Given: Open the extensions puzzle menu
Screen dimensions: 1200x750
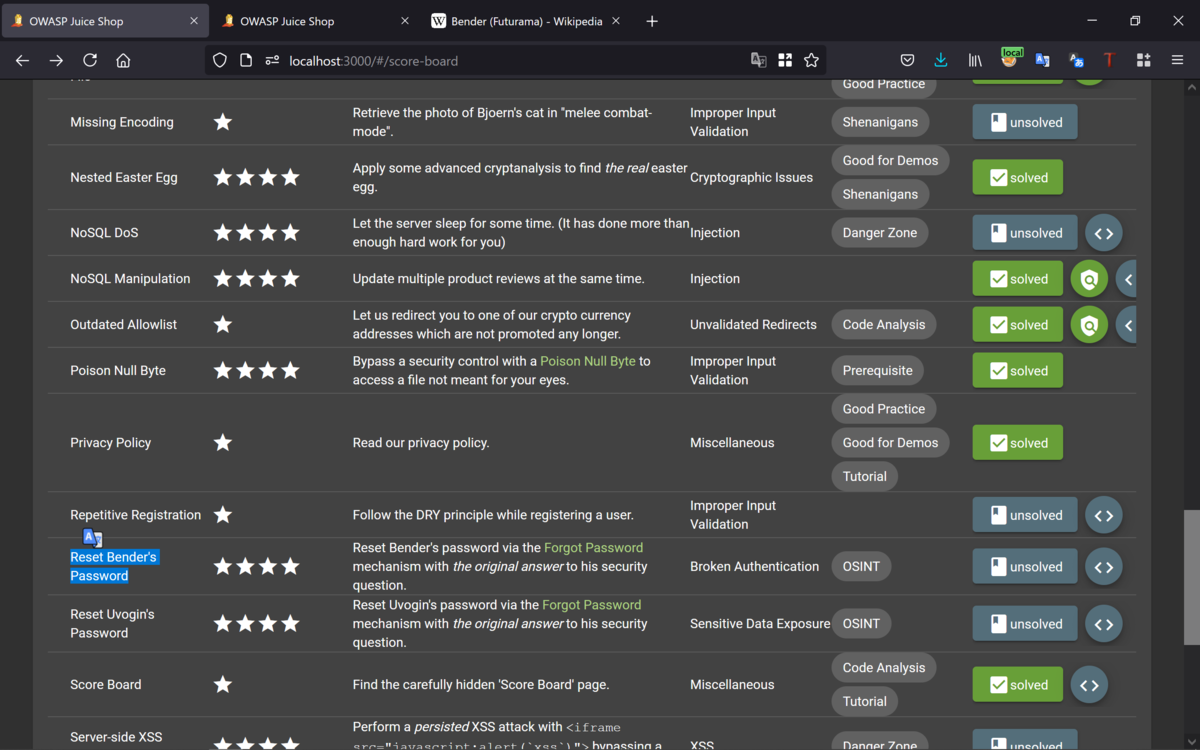Looking at the screenshot, I should click(x=1143, y=61).
